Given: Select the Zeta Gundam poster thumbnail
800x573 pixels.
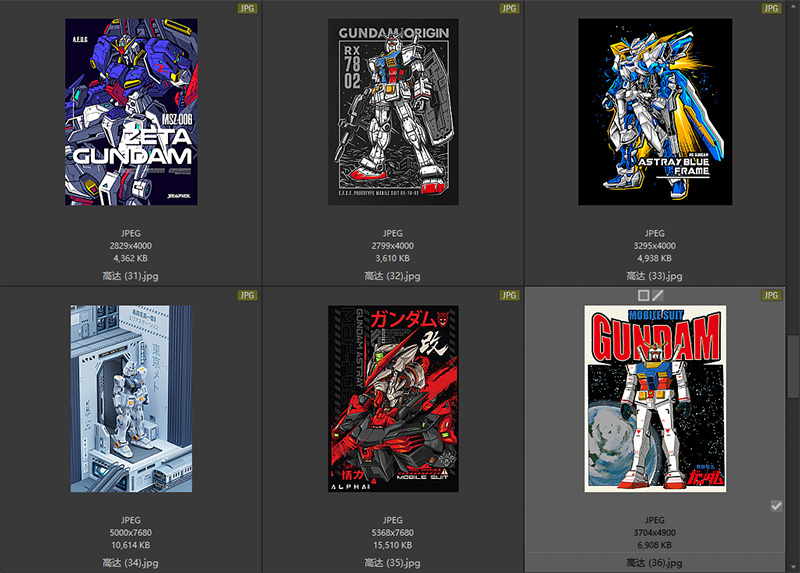Looking at the screenshot, I should (131, 112).
